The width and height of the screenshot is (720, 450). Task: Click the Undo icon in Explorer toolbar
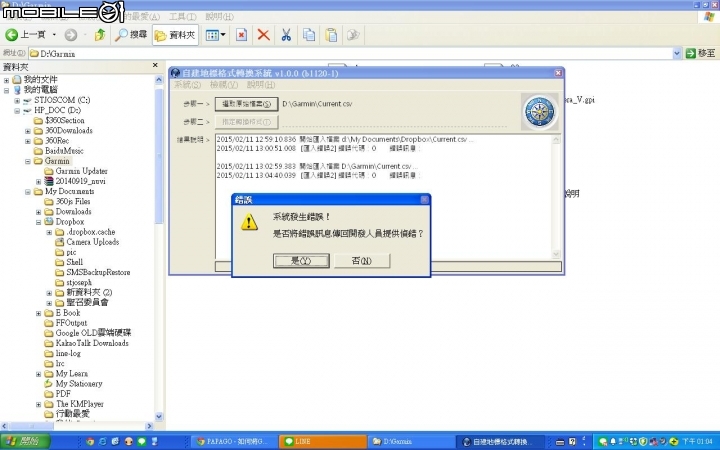[x=353, y=35]
